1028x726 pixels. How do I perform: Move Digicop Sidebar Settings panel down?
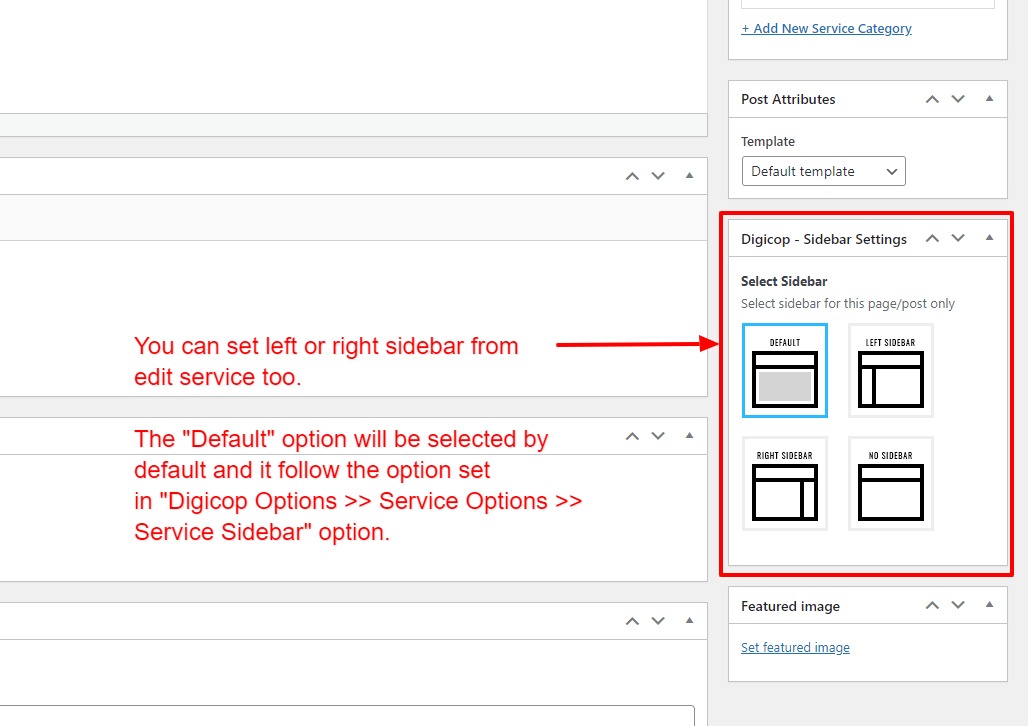tap(958, 239)
